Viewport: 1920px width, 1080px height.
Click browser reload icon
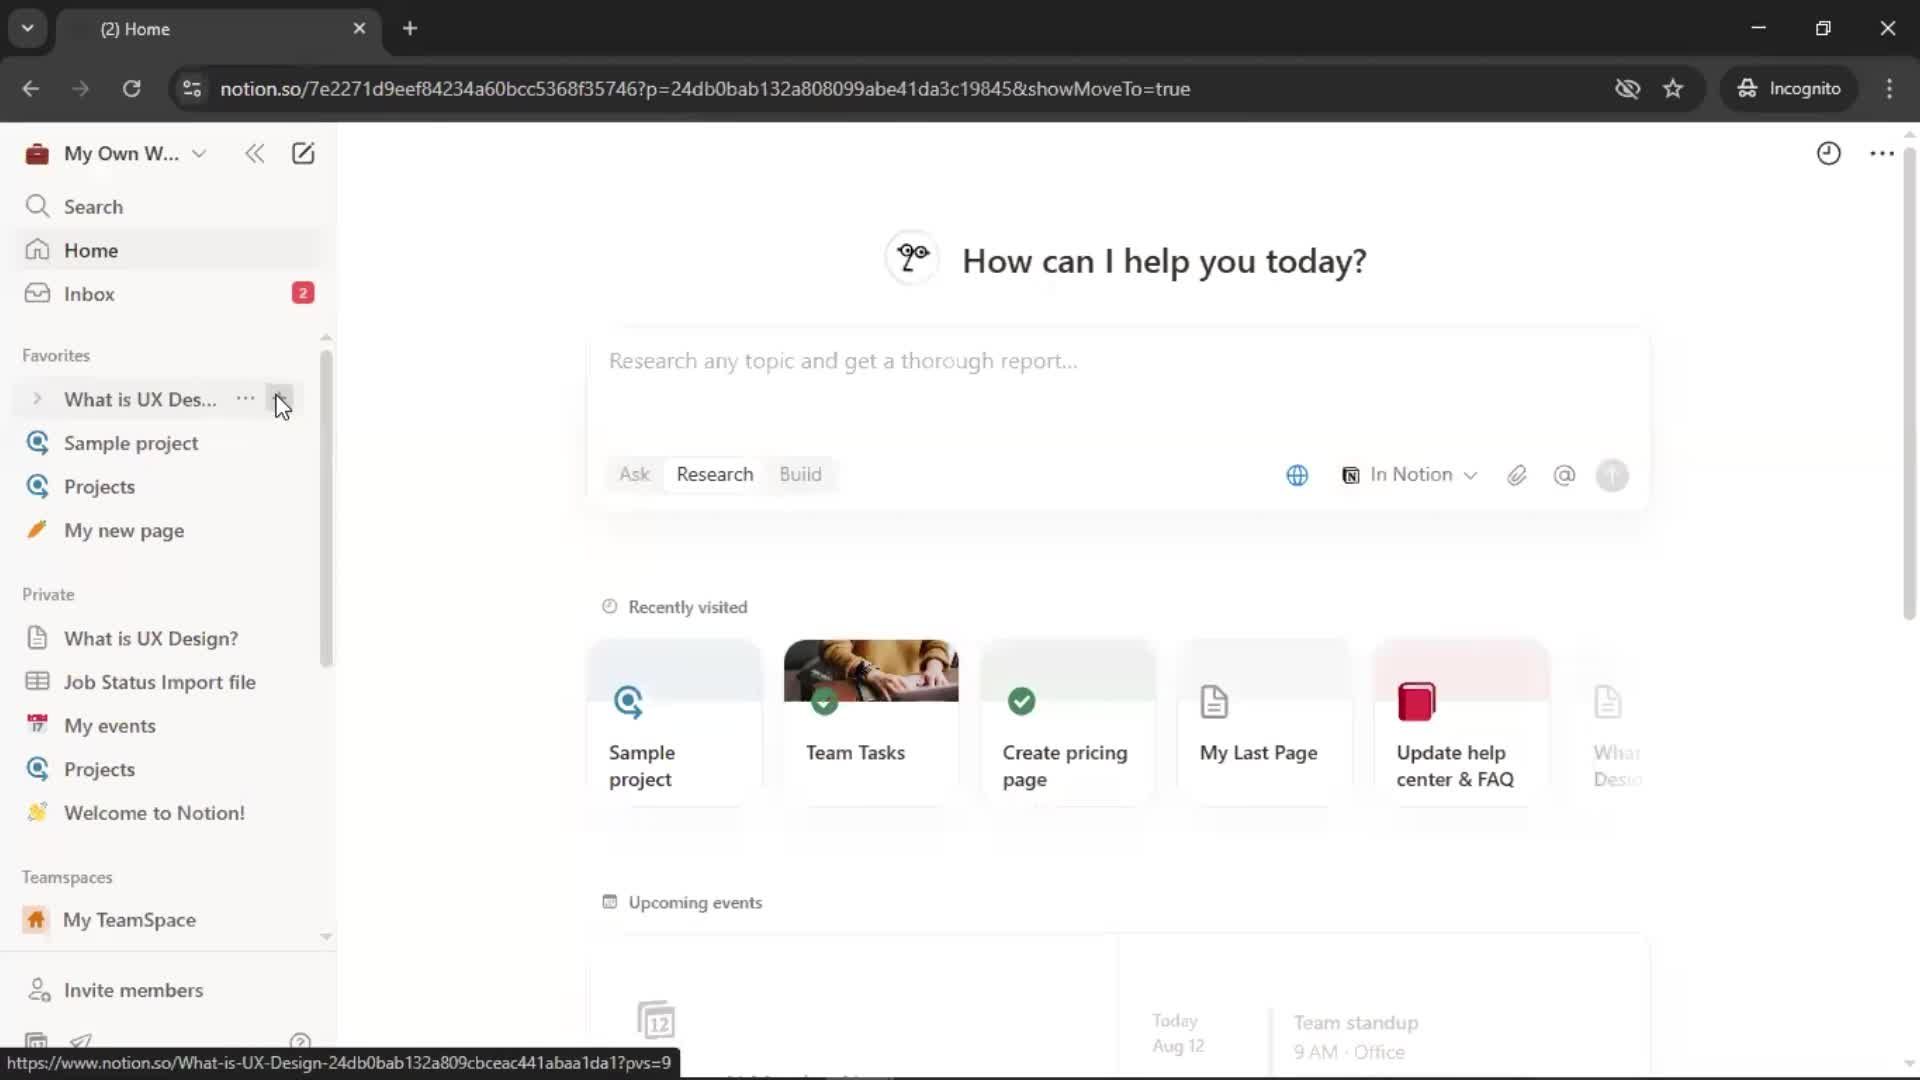pyautogui.click(x=131, y=88)
